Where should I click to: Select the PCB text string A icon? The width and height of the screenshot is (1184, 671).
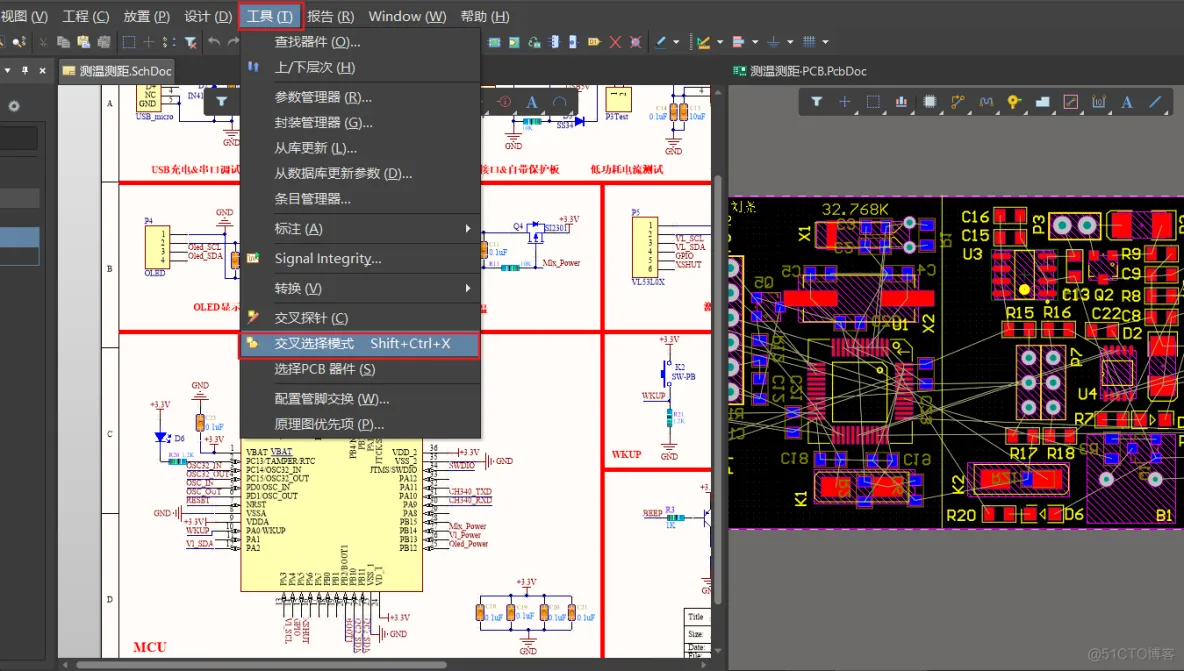point(1127,101)
